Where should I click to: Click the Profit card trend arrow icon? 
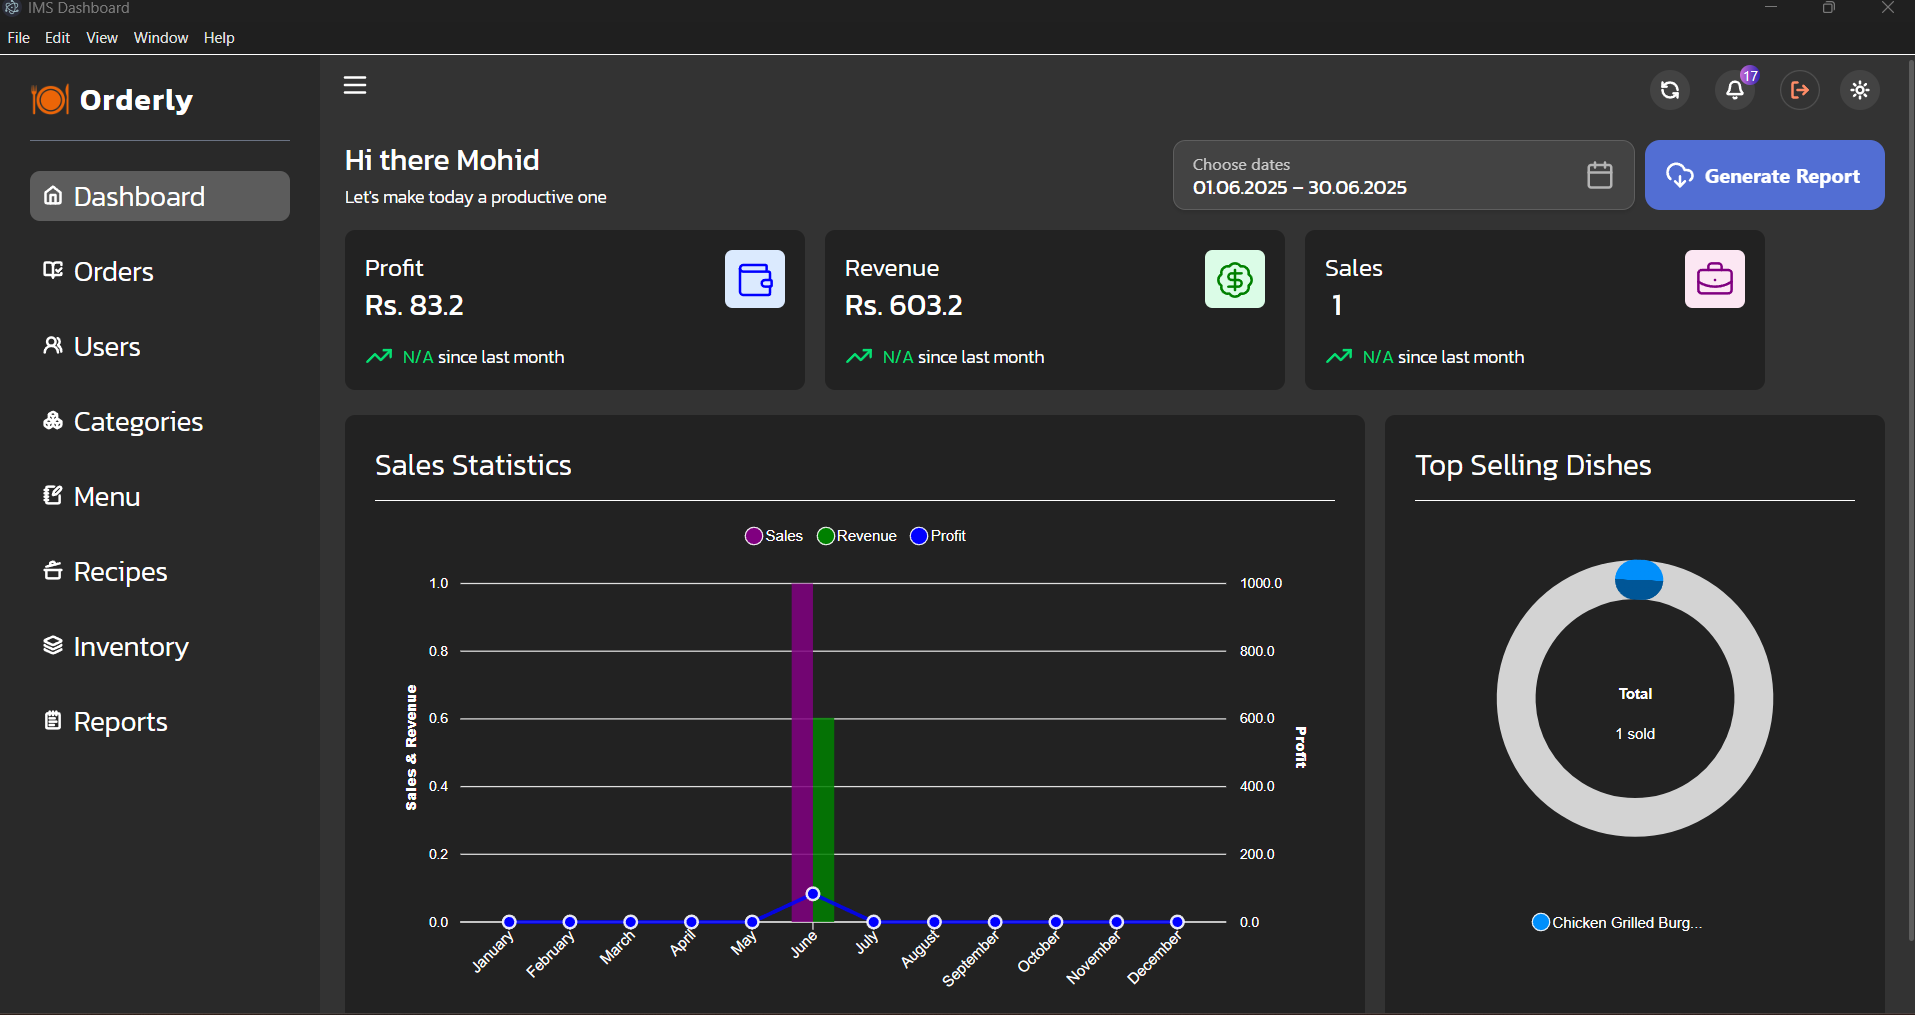click(379, 357)
